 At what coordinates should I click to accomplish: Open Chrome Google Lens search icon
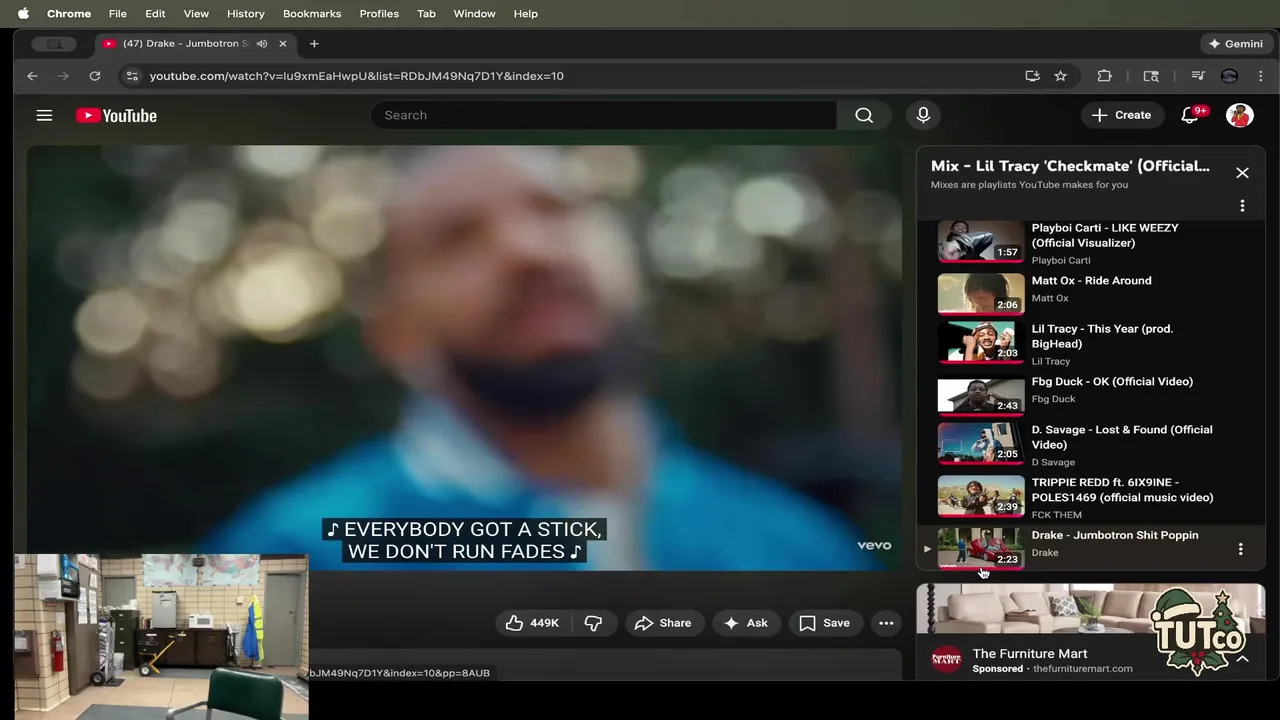click(1151, 76)
